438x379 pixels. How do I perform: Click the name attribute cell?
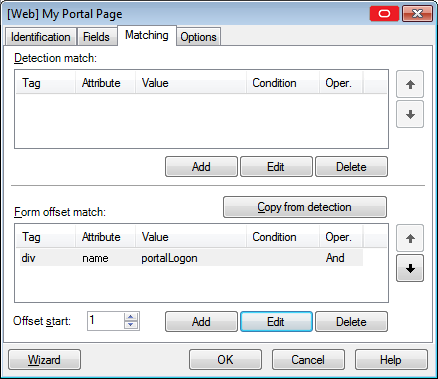click(95, 258)
